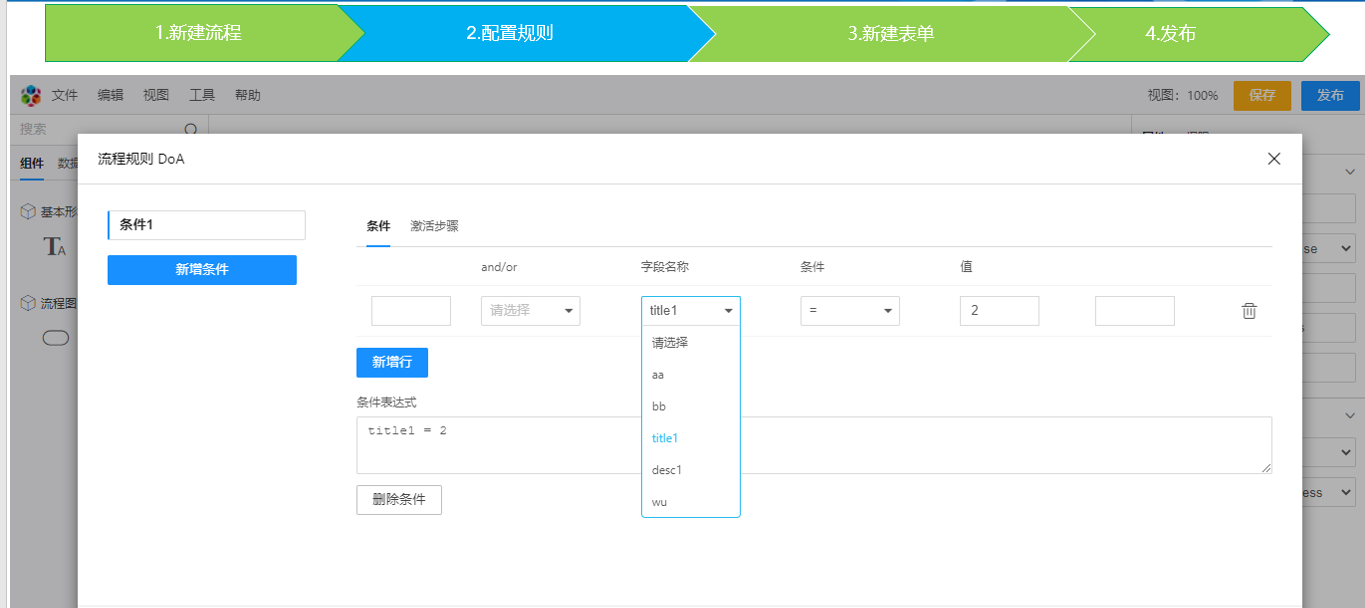Click the empty field before and/or dropdown

pos(411,311)
